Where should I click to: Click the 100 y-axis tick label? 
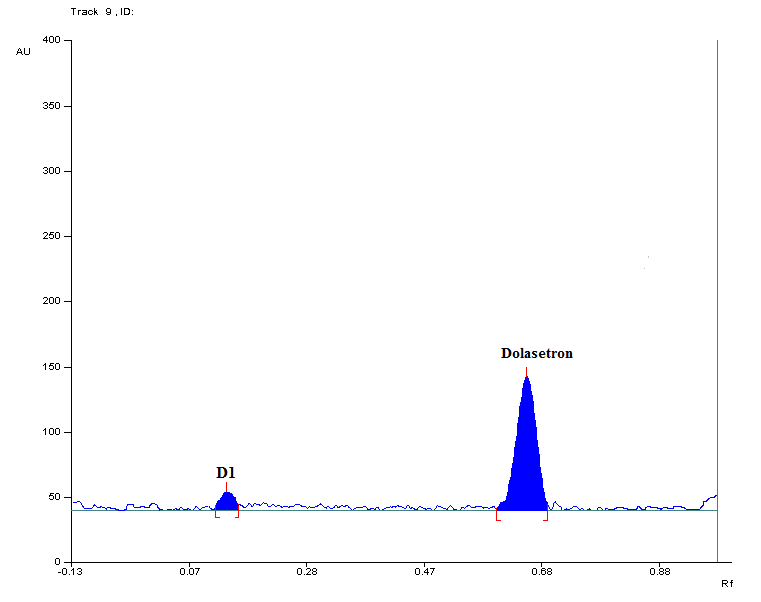pos(51,432)
